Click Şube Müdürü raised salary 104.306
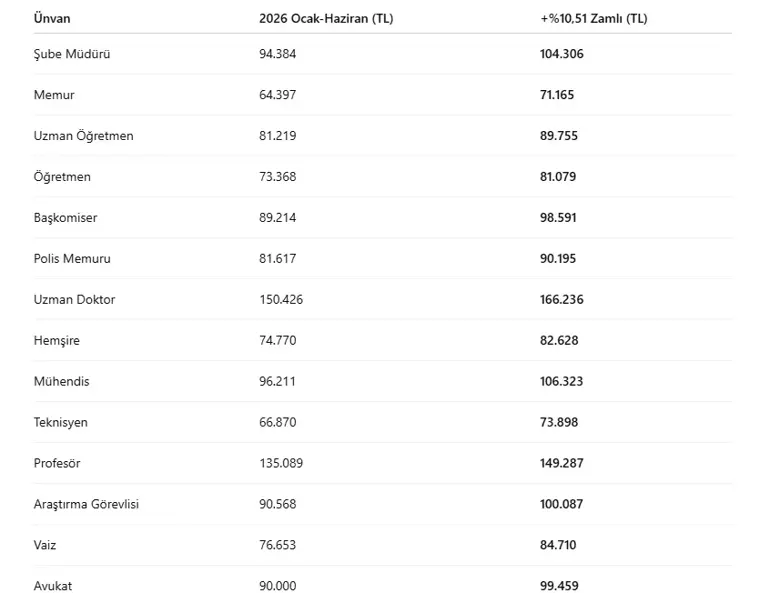 click(562, 54)
